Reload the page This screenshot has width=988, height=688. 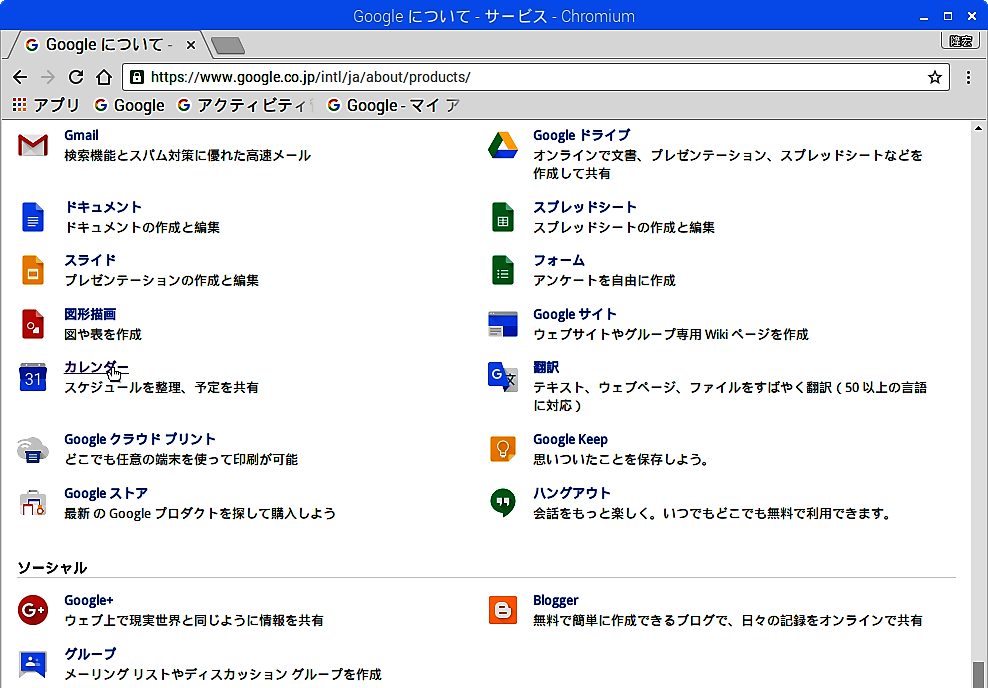point(75,77)
